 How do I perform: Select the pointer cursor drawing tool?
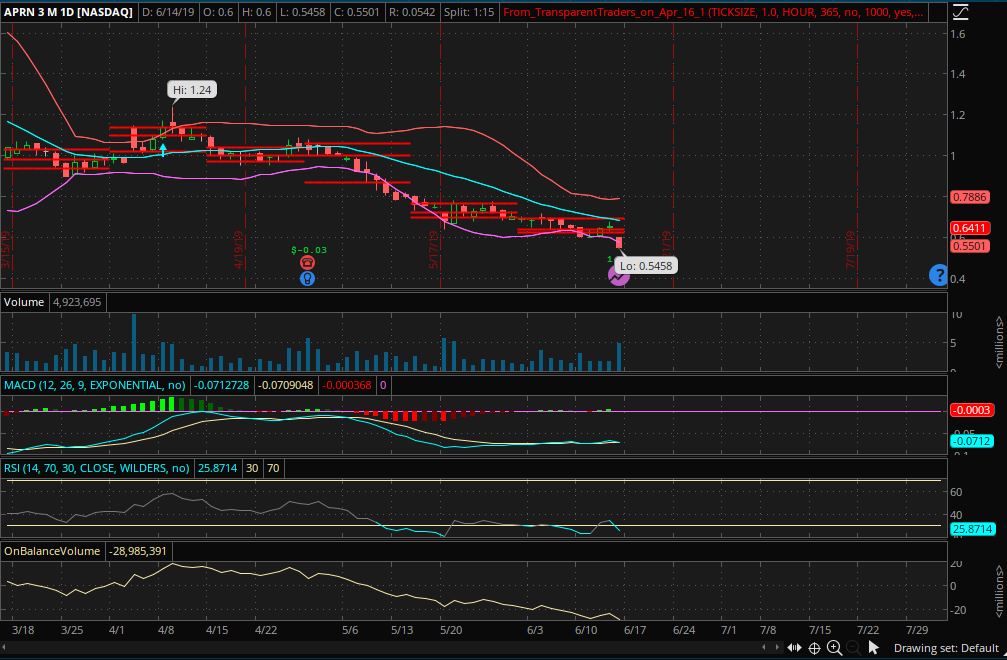click(x=873, y=648)
